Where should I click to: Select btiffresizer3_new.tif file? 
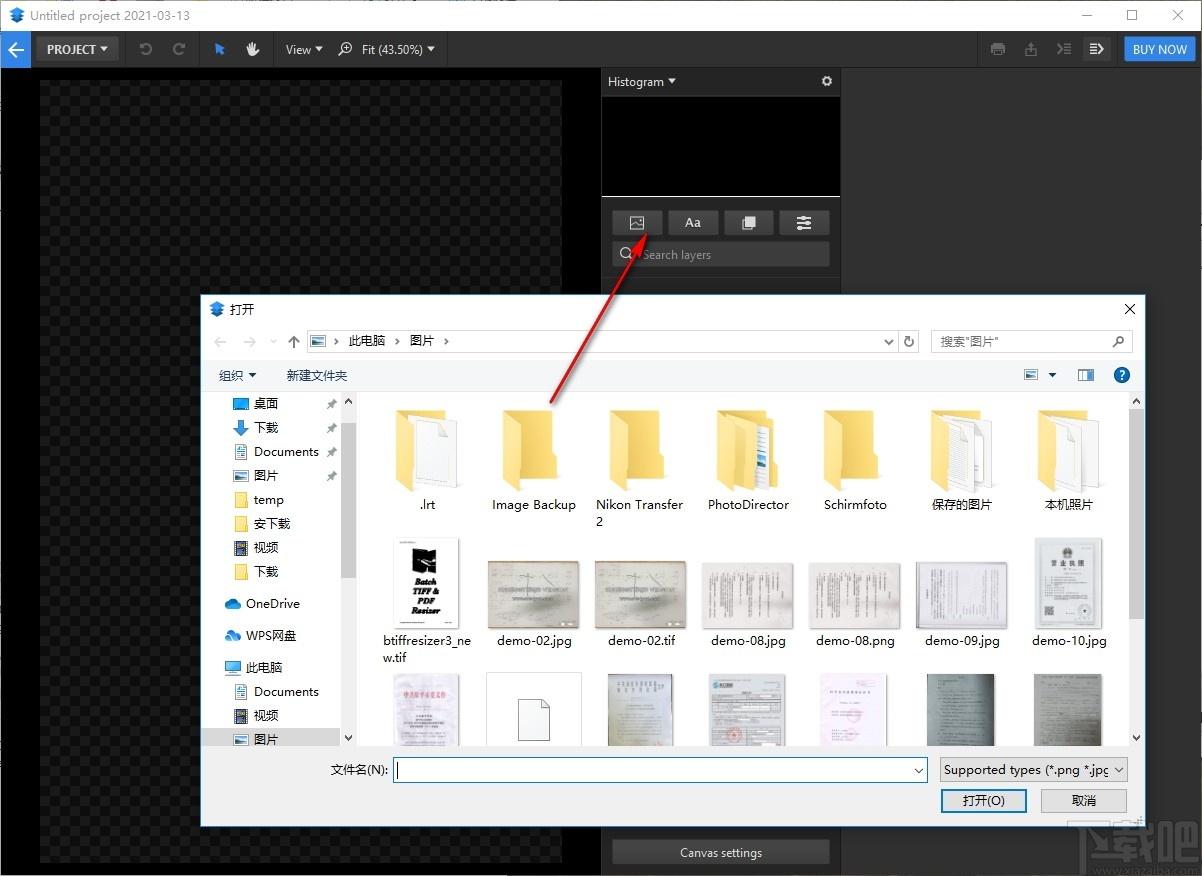click(x=427, y=601)
